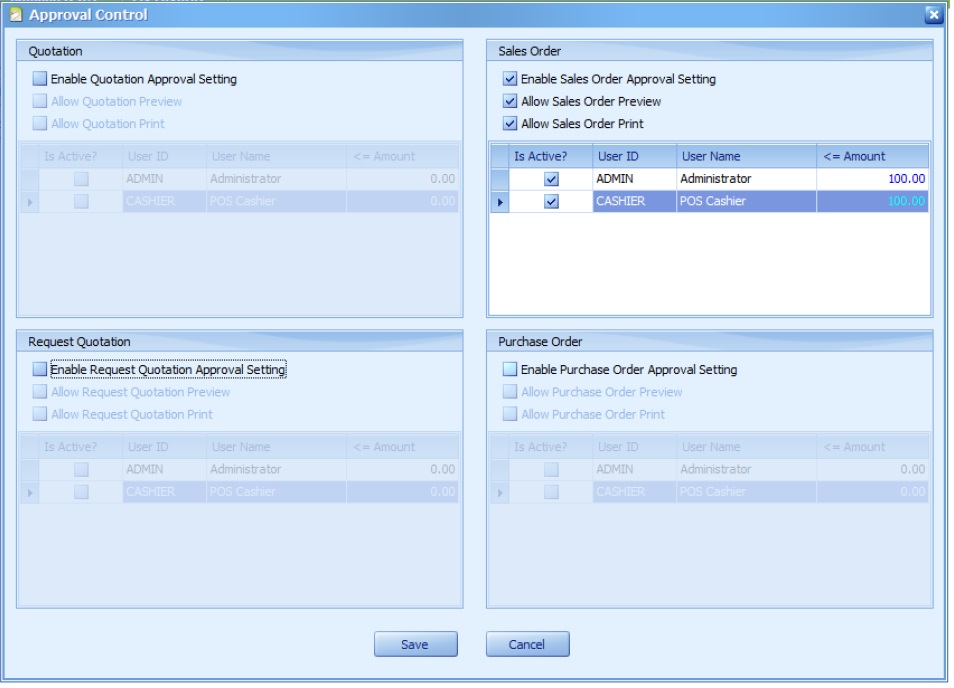Sort Sales Order grid by User ID header
This screenshot has width=954, height=688.
[x=633, y=156]
